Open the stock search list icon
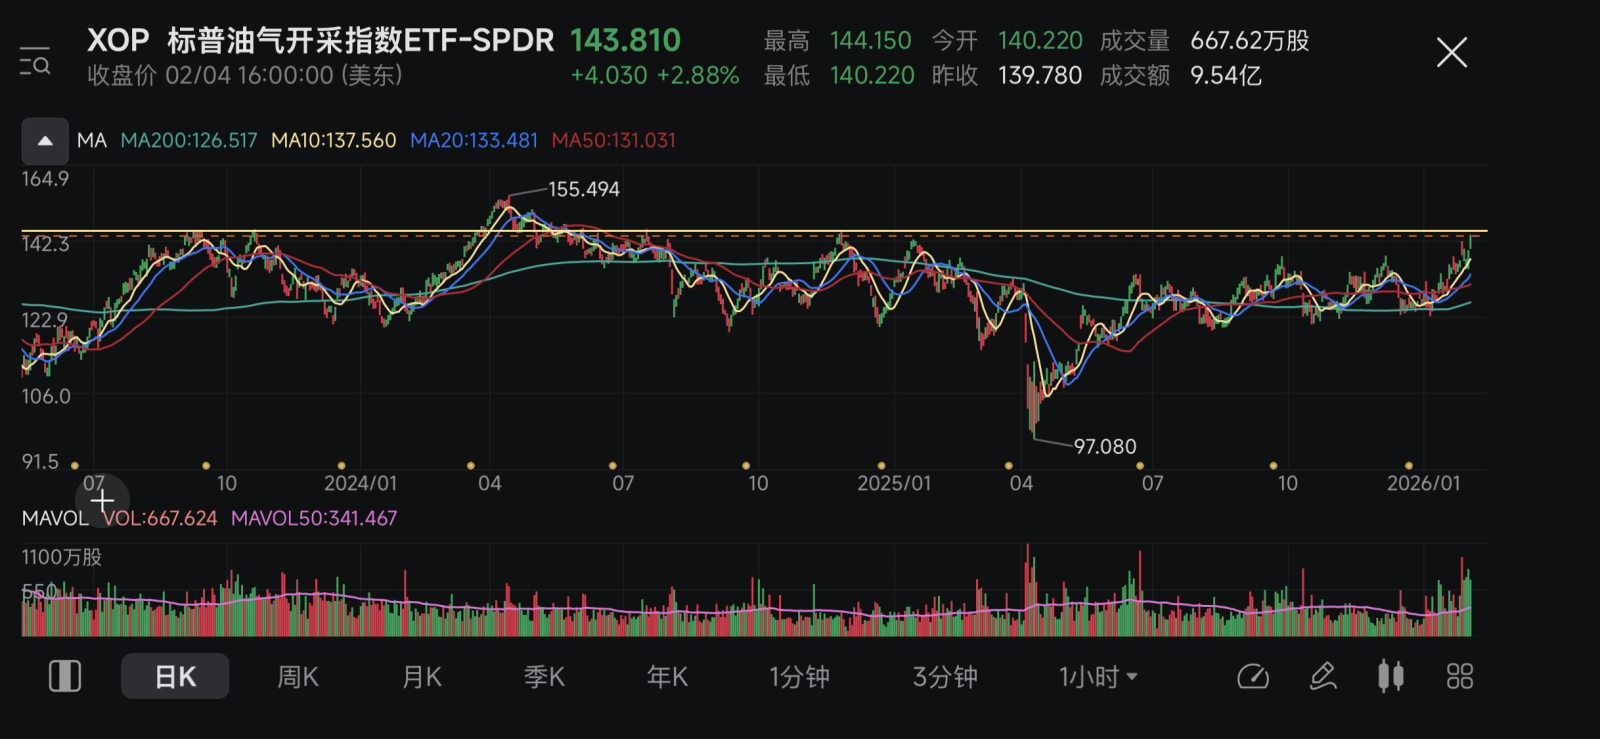Image resolution: width=1600 pixels, height=739 pixels. tap(35, 60)
